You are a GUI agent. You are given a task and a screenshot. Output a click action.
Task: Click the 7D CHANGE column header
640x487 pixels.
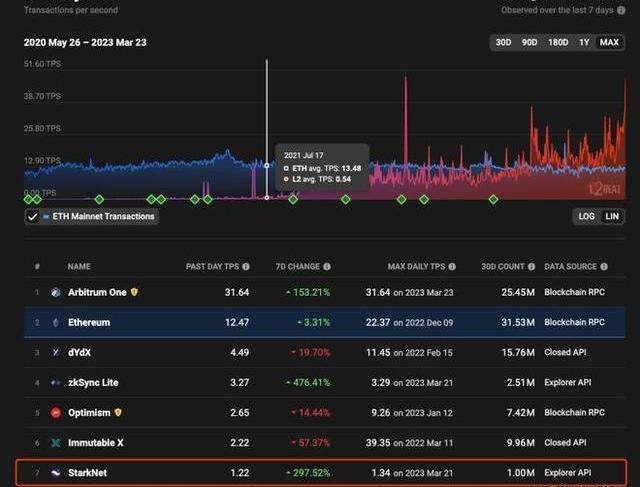298,267
